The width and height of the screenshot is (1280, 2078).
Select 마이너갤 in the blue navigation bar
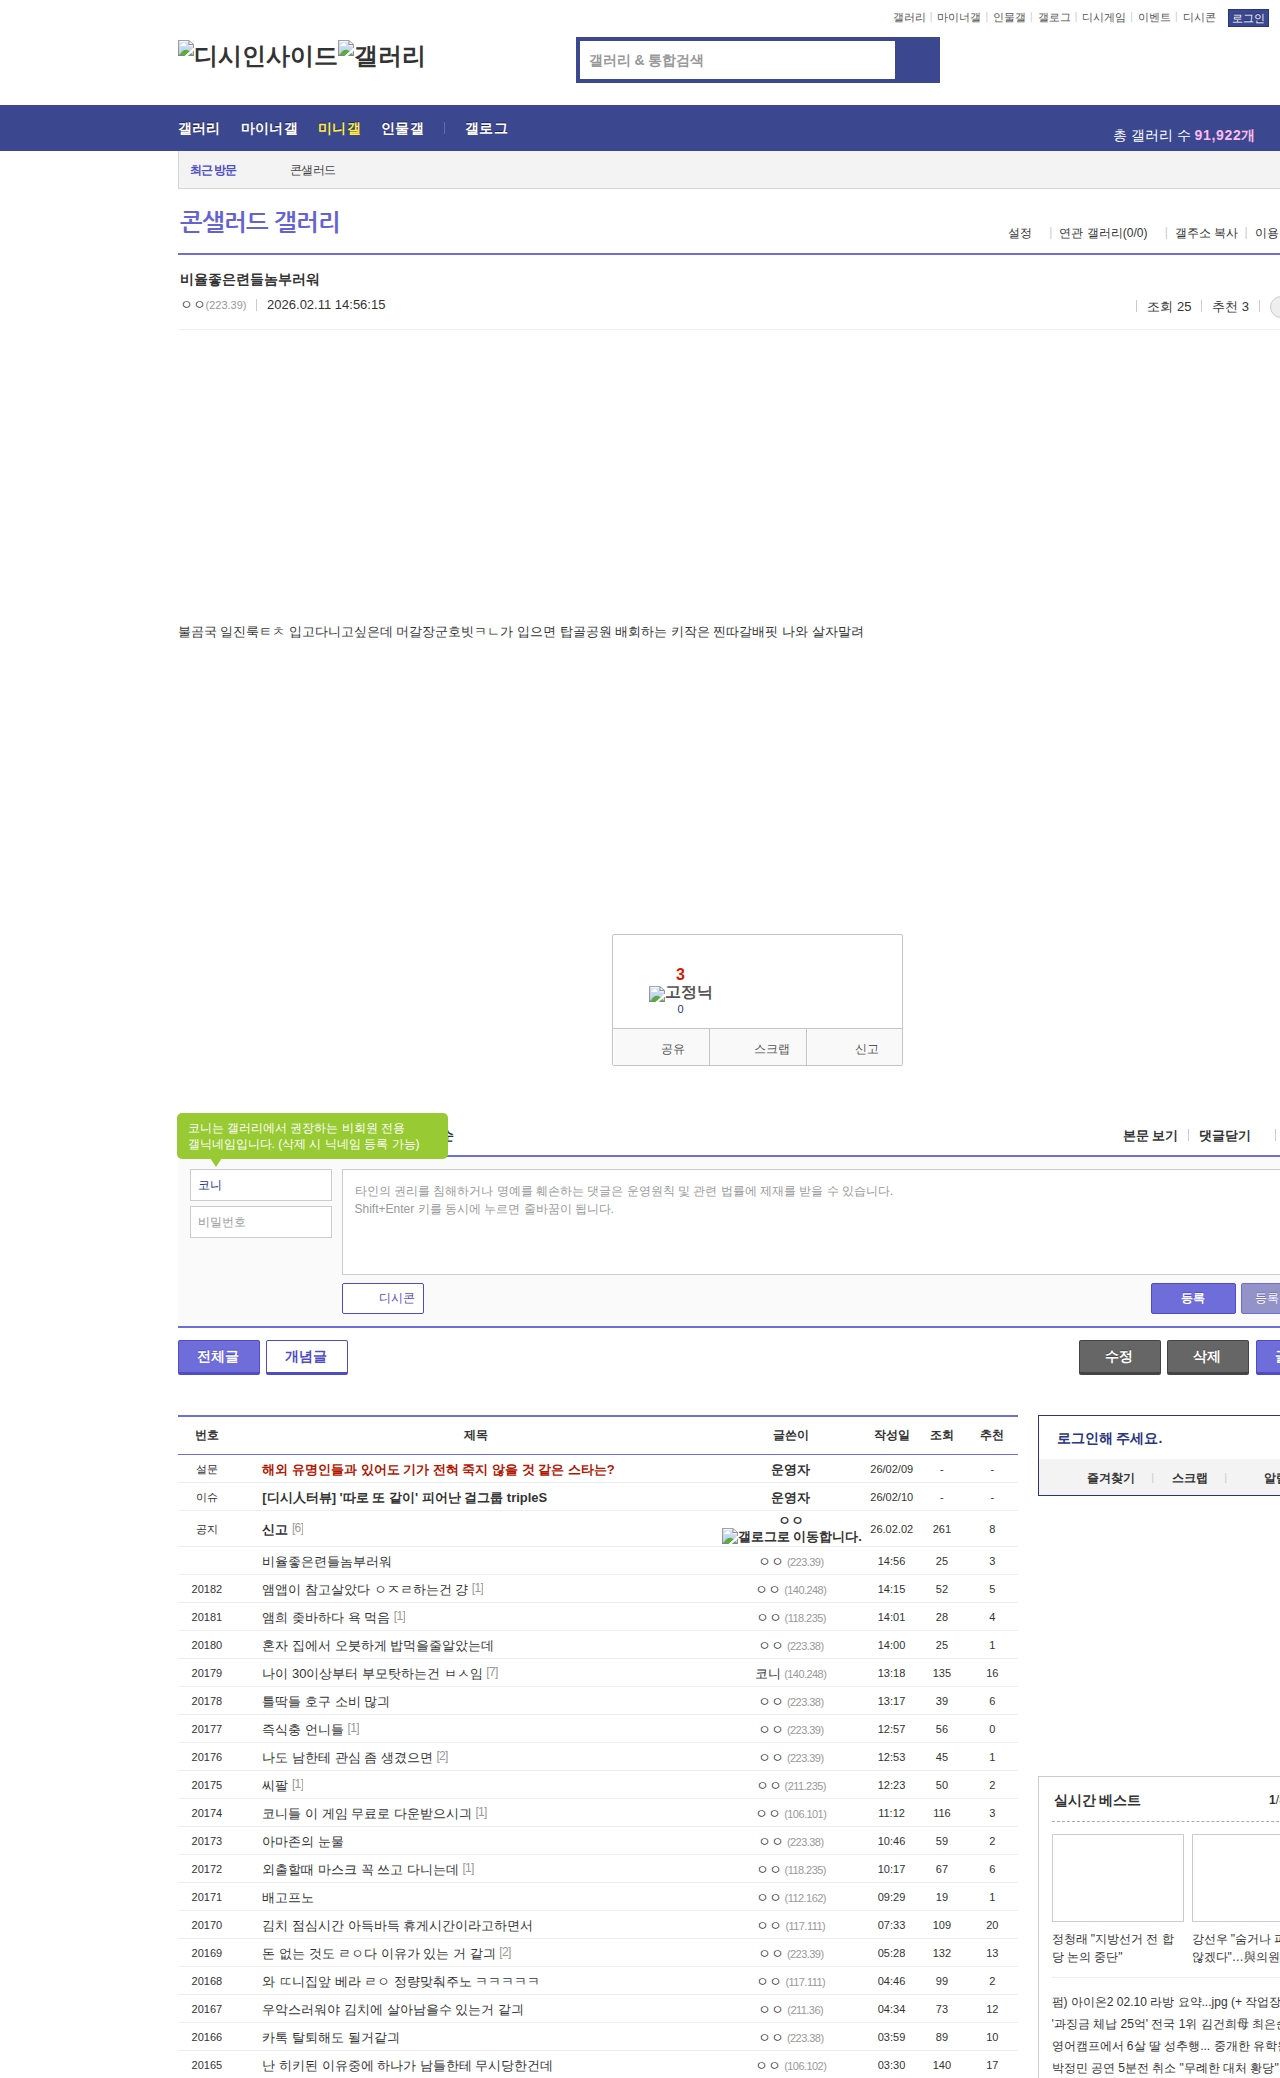[269, 129]
